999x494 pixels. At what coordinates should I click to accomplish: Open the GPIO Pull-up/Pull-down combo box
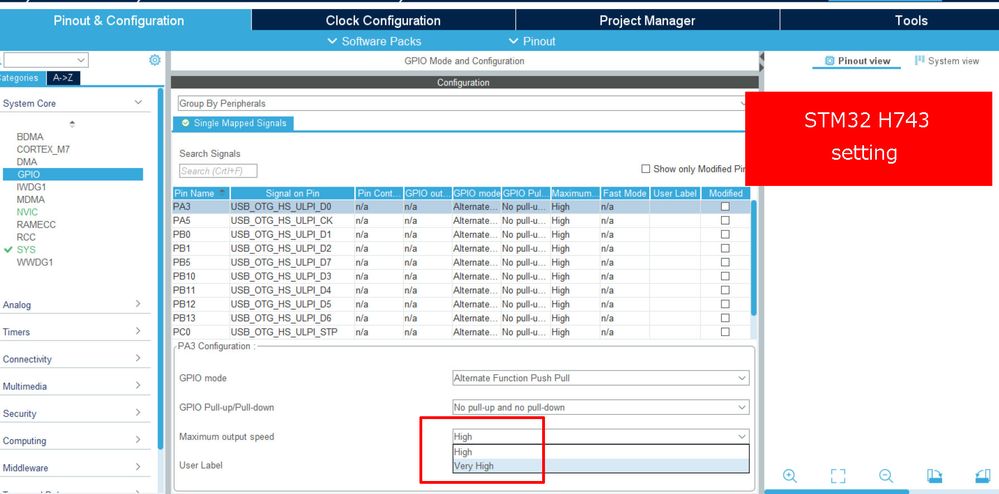point(601,407)
